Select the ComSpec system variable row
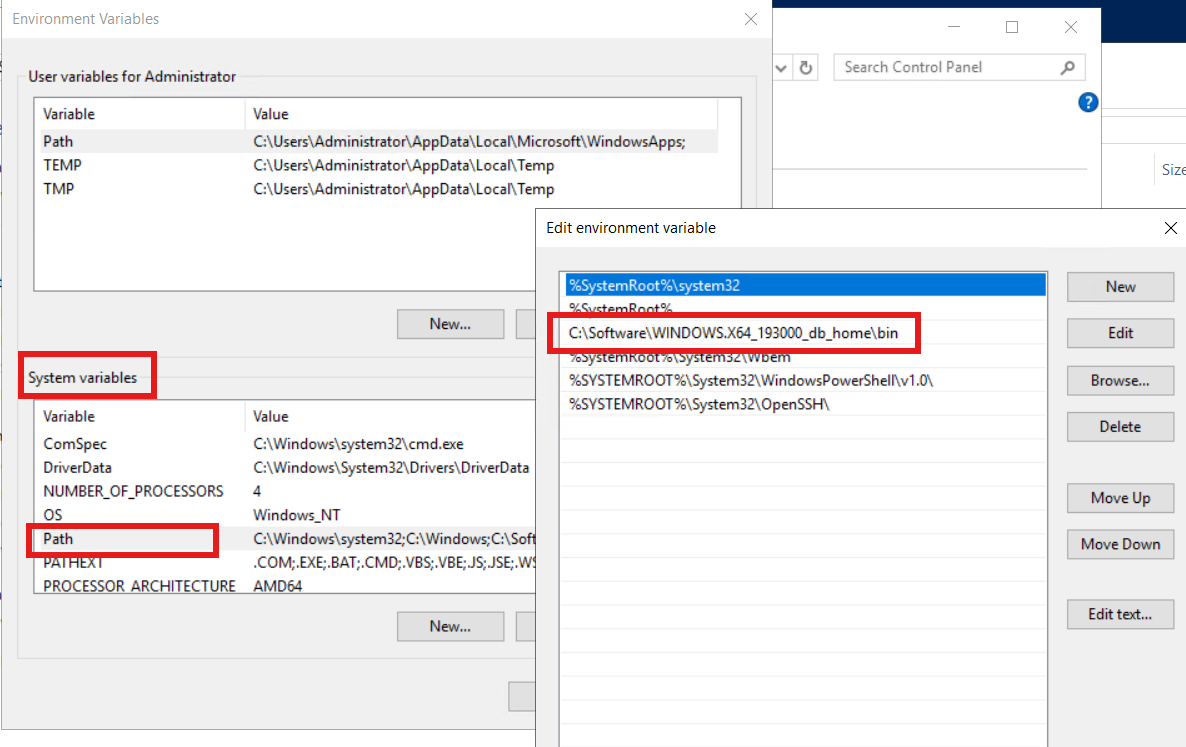The image size is (1186, 747). point(287,444)
